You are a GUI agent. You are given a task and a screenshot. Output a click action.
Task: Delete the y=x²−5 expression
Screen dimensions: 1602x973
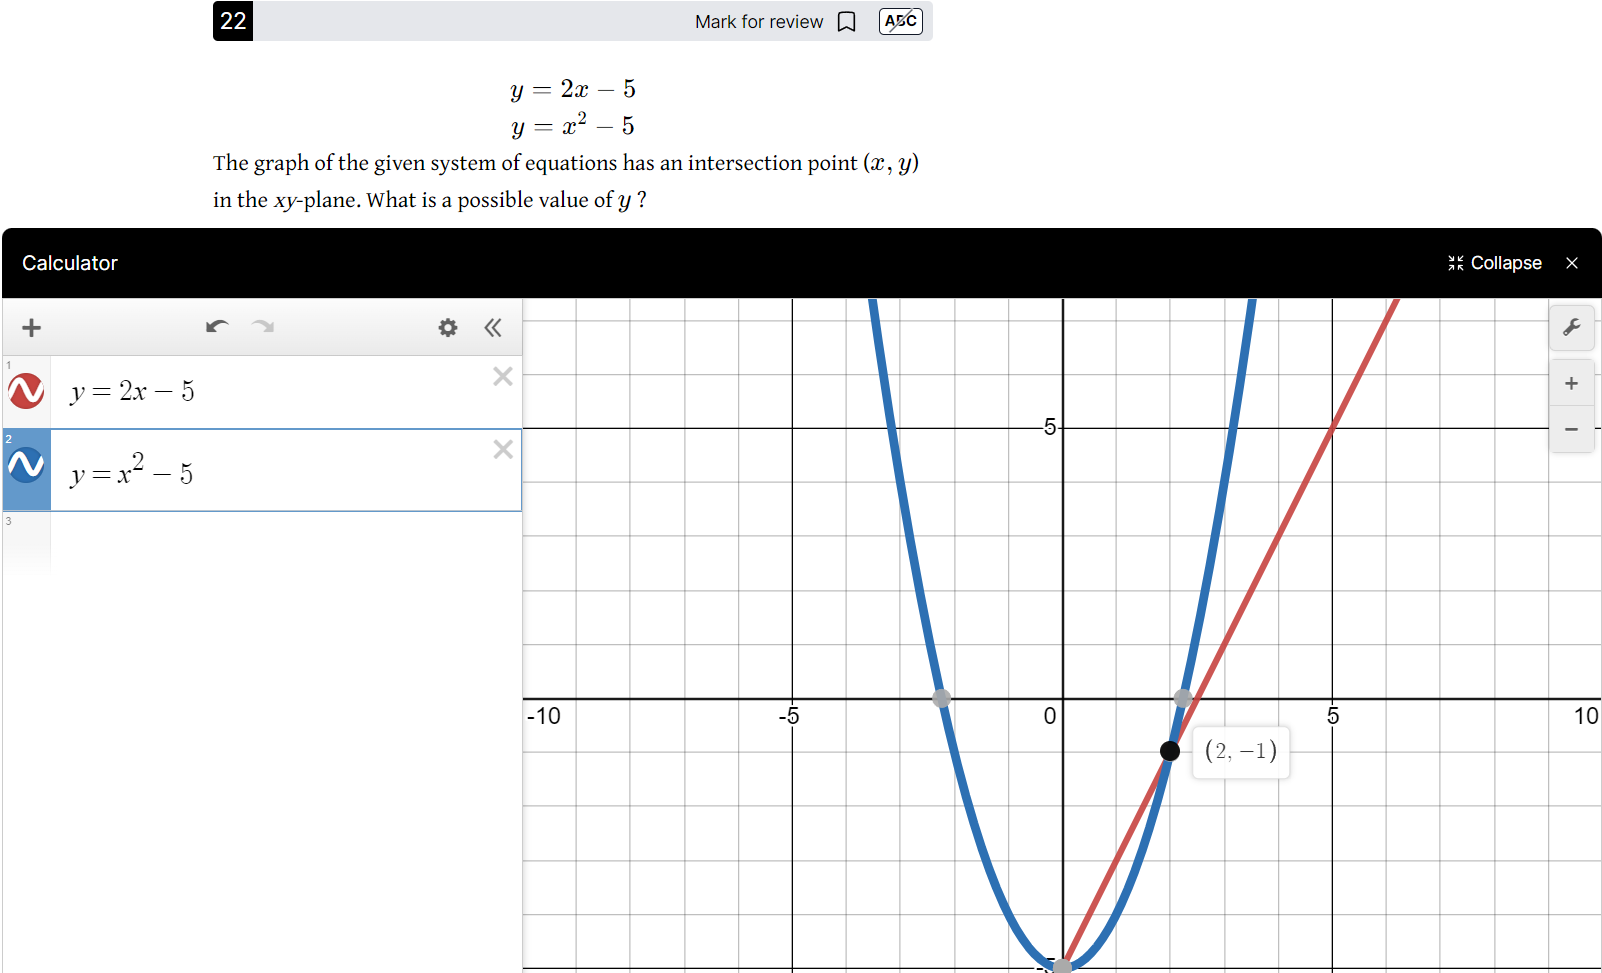click(503, 450)
